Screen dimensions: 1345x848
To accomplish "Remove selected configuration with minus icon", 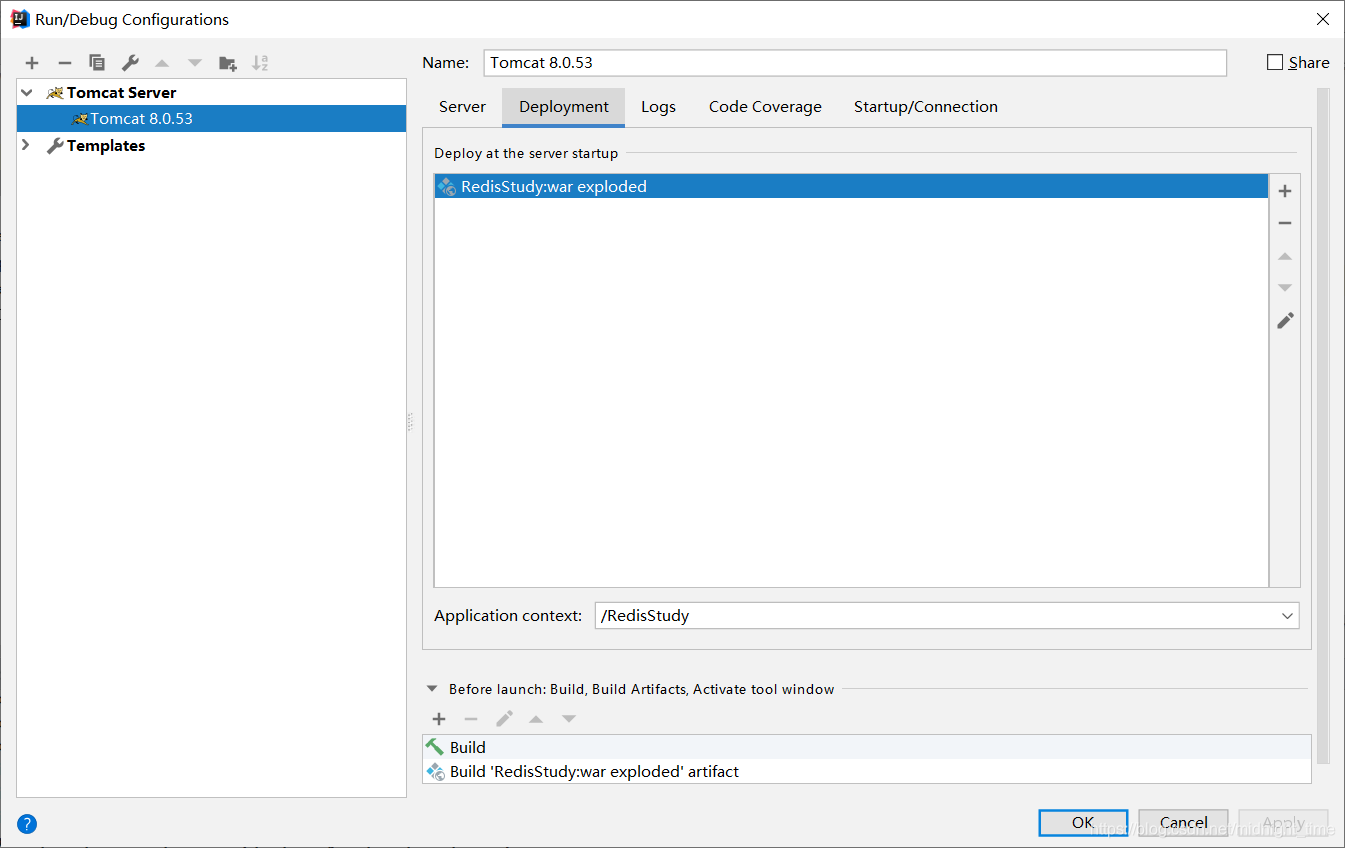I will [x=65, y=63].
